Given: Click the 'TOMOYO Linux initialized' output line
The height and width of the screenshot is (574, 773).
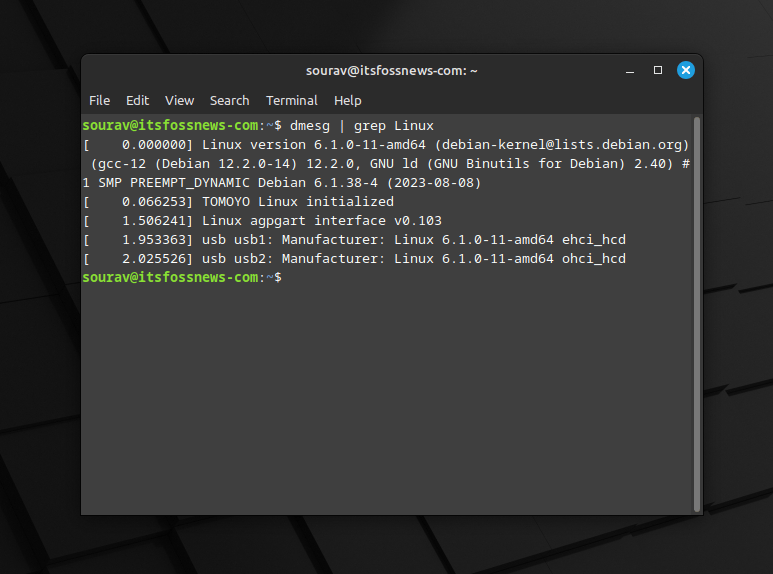Looking at the screenshot, I should [x=298, y=202].
